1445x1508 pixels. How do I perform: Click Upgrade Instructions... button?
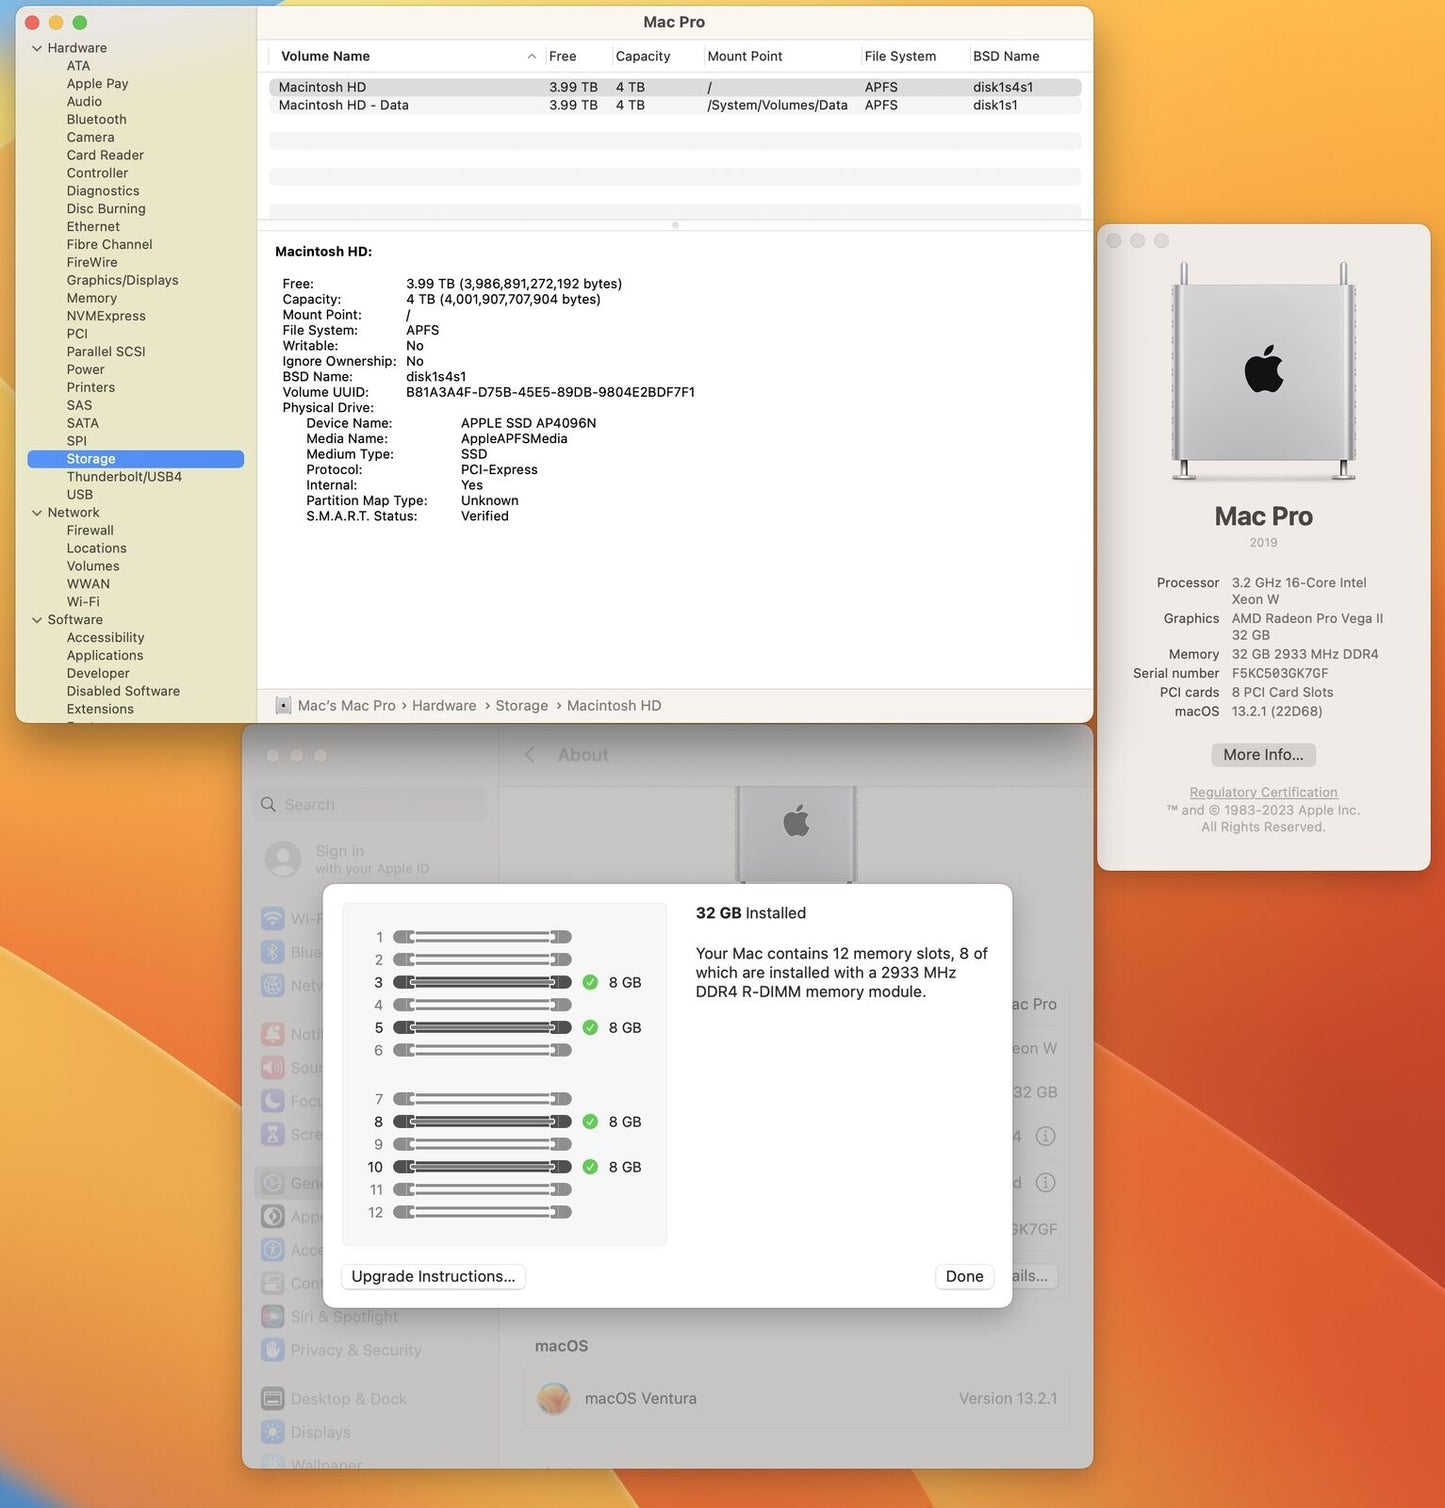pyautogui.click(x=433, y=1277)
